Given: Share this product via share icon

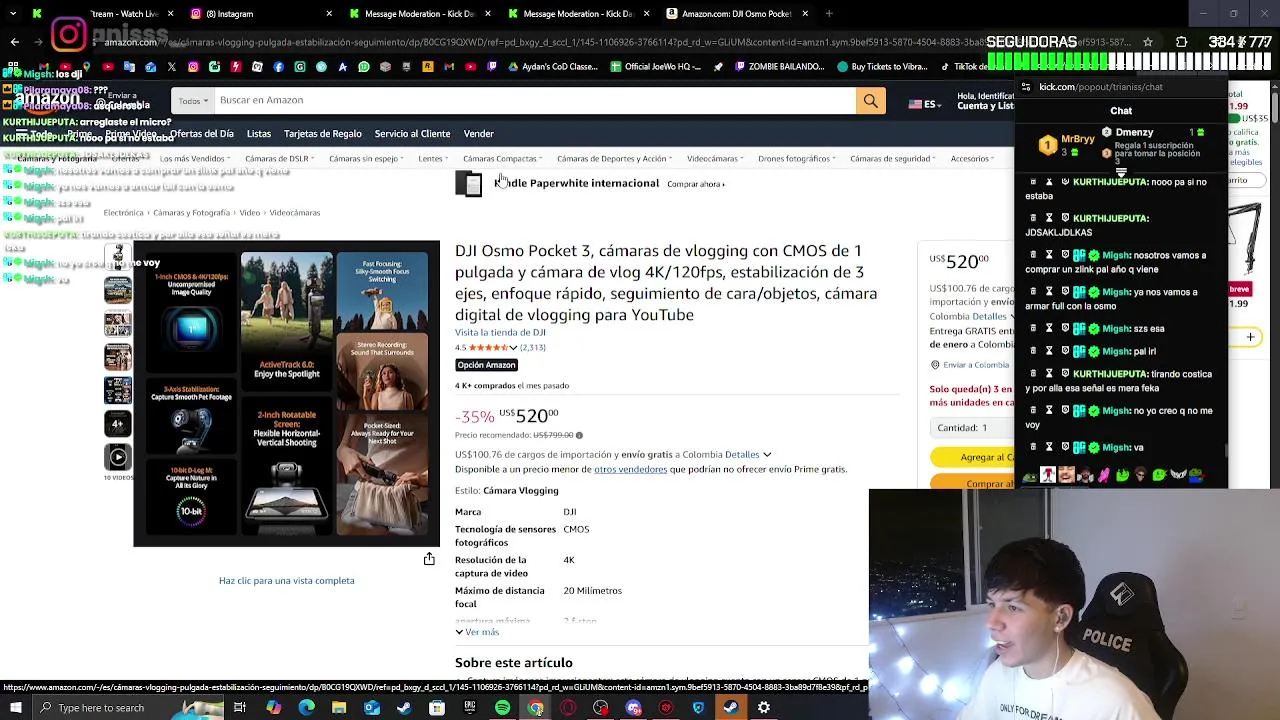Looking at the screenshot, I should tap(429, 559).
